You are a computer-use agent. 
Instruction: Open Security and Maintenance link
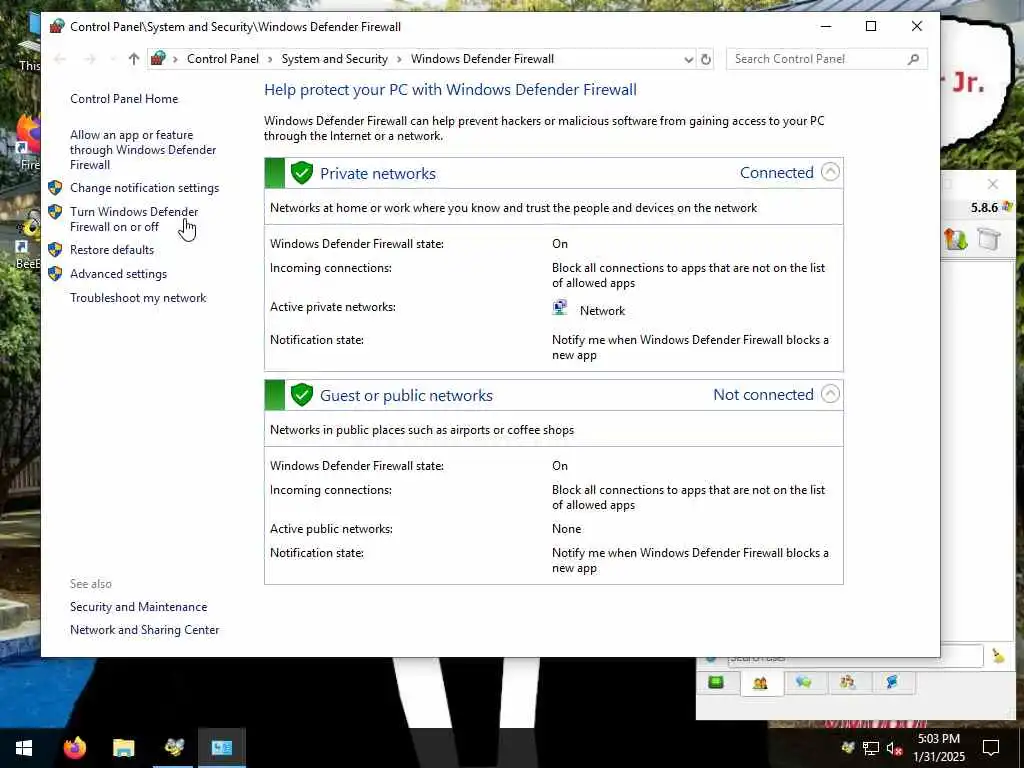[x=138, y=607]
